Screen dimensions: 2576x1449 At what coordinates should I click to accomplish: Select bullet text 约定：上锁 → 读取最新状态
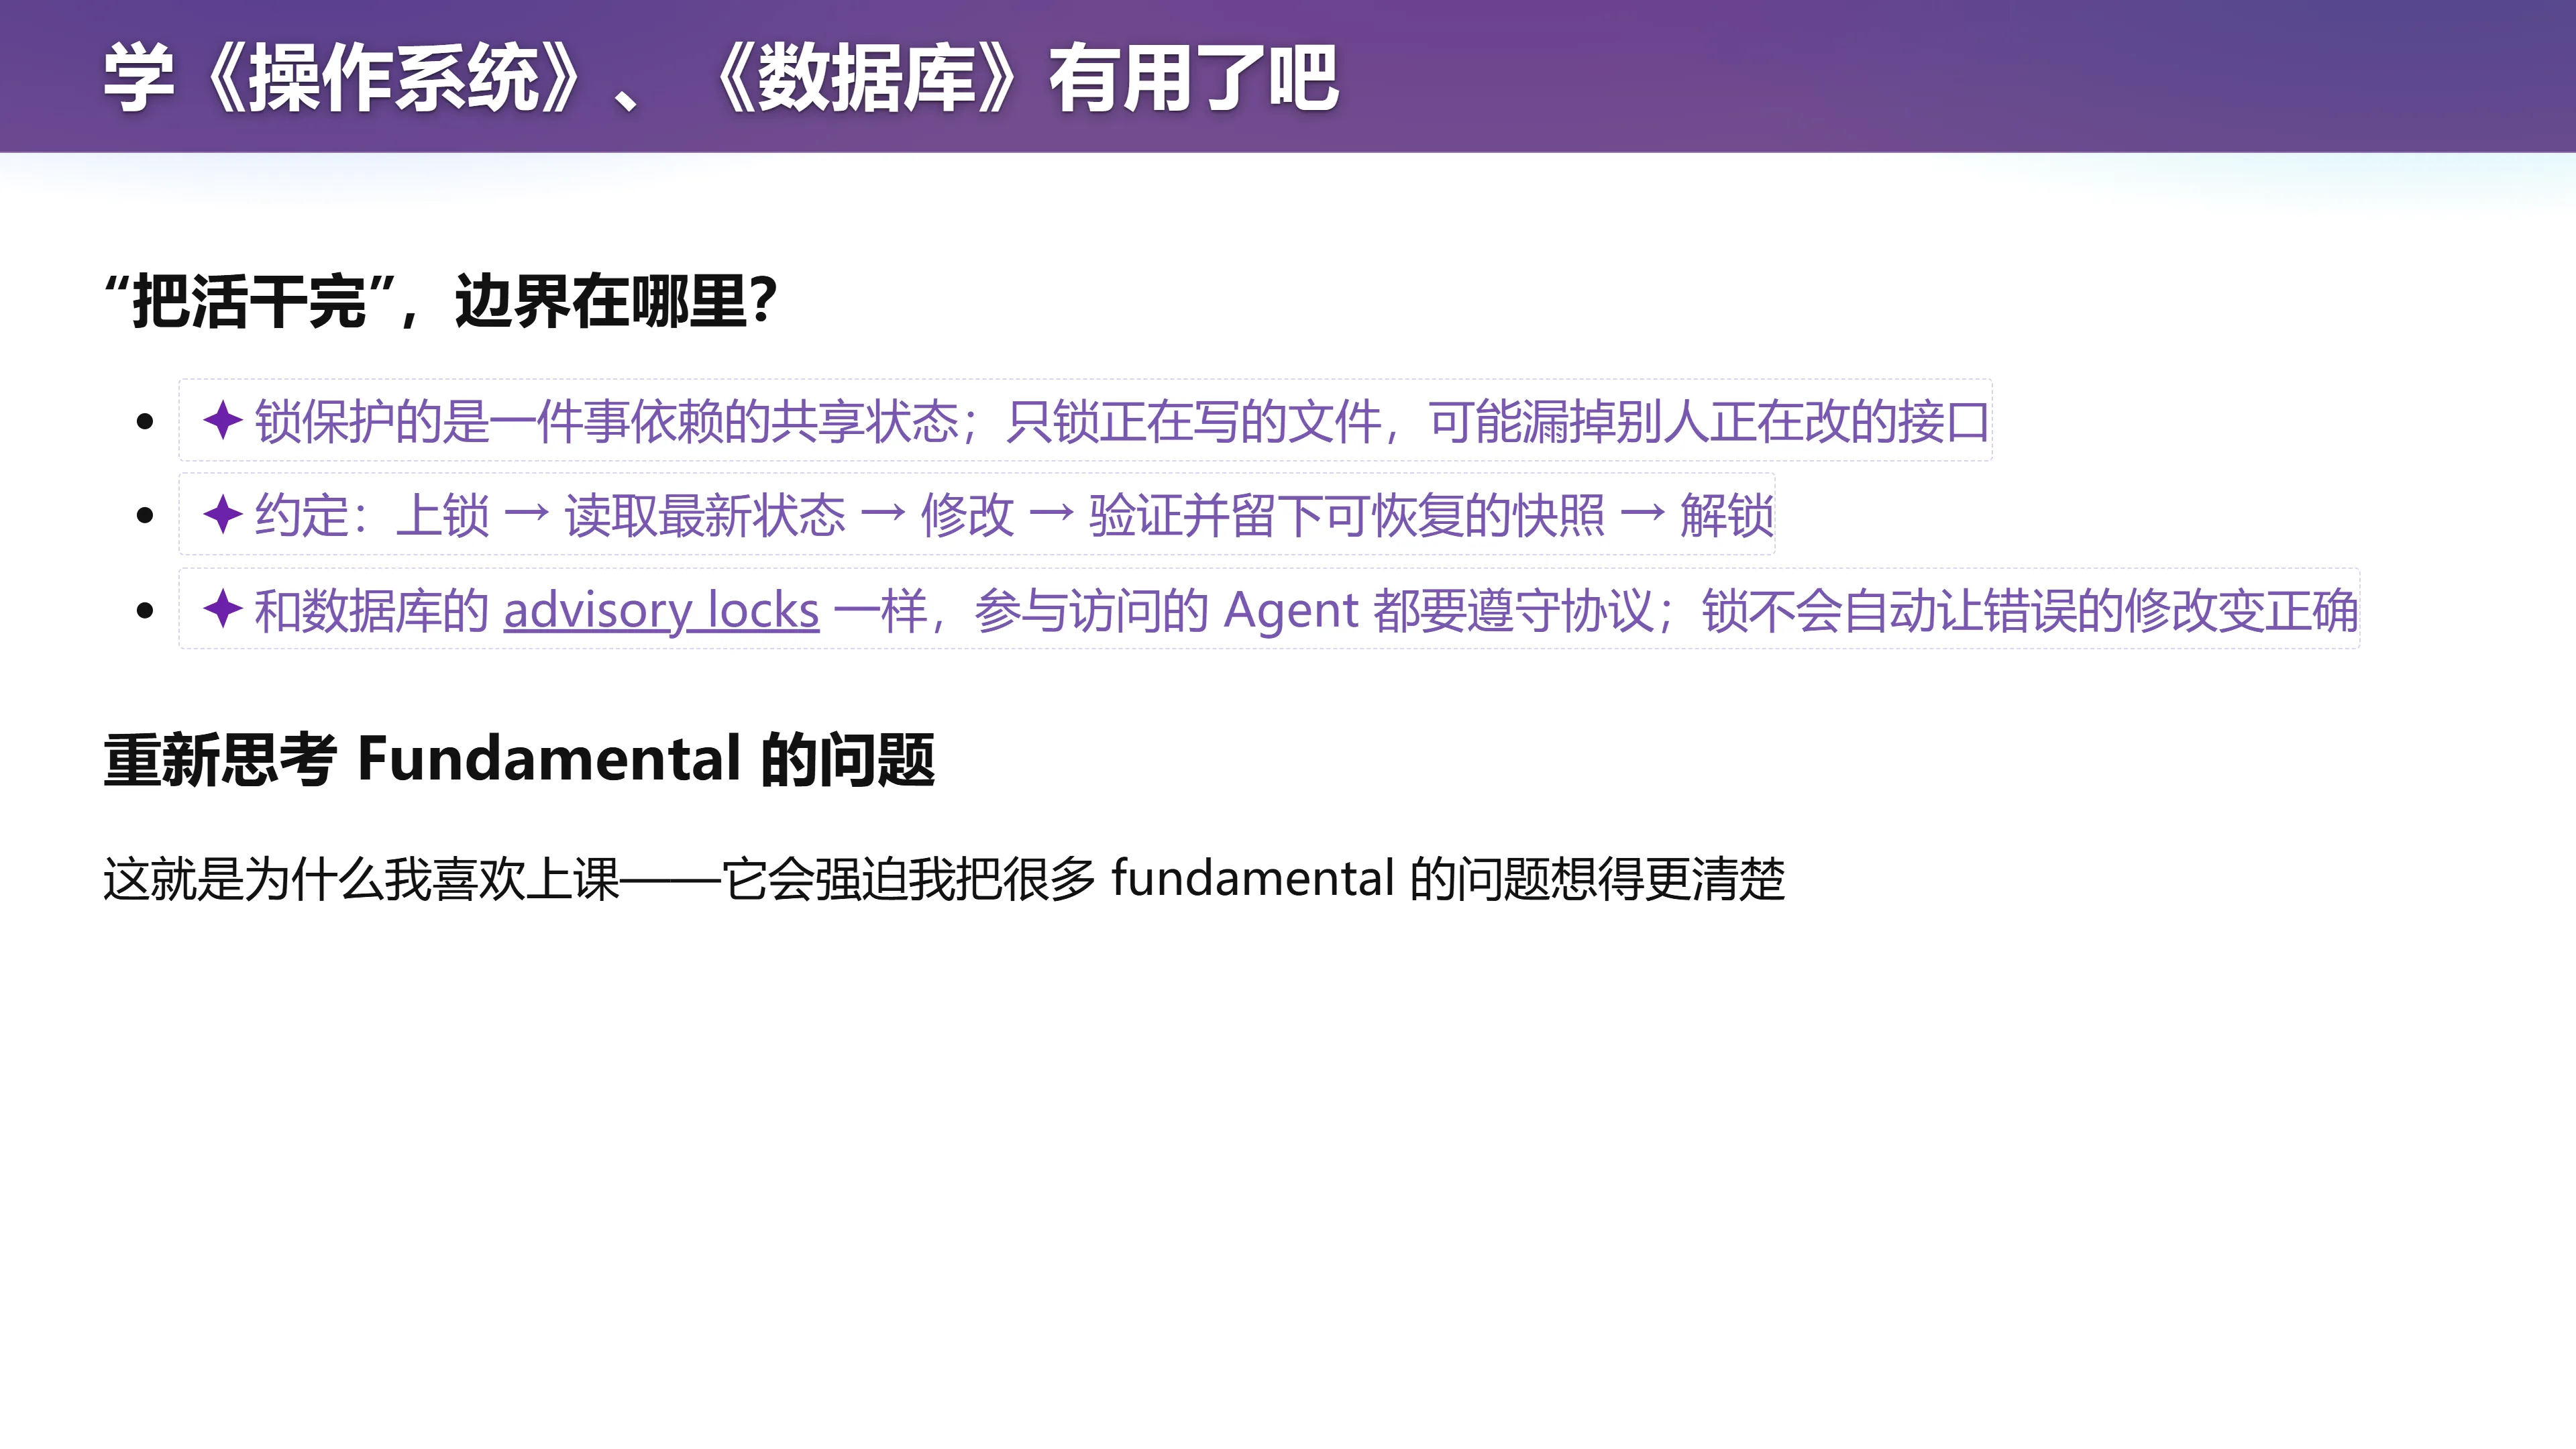(x=550, y=515)
